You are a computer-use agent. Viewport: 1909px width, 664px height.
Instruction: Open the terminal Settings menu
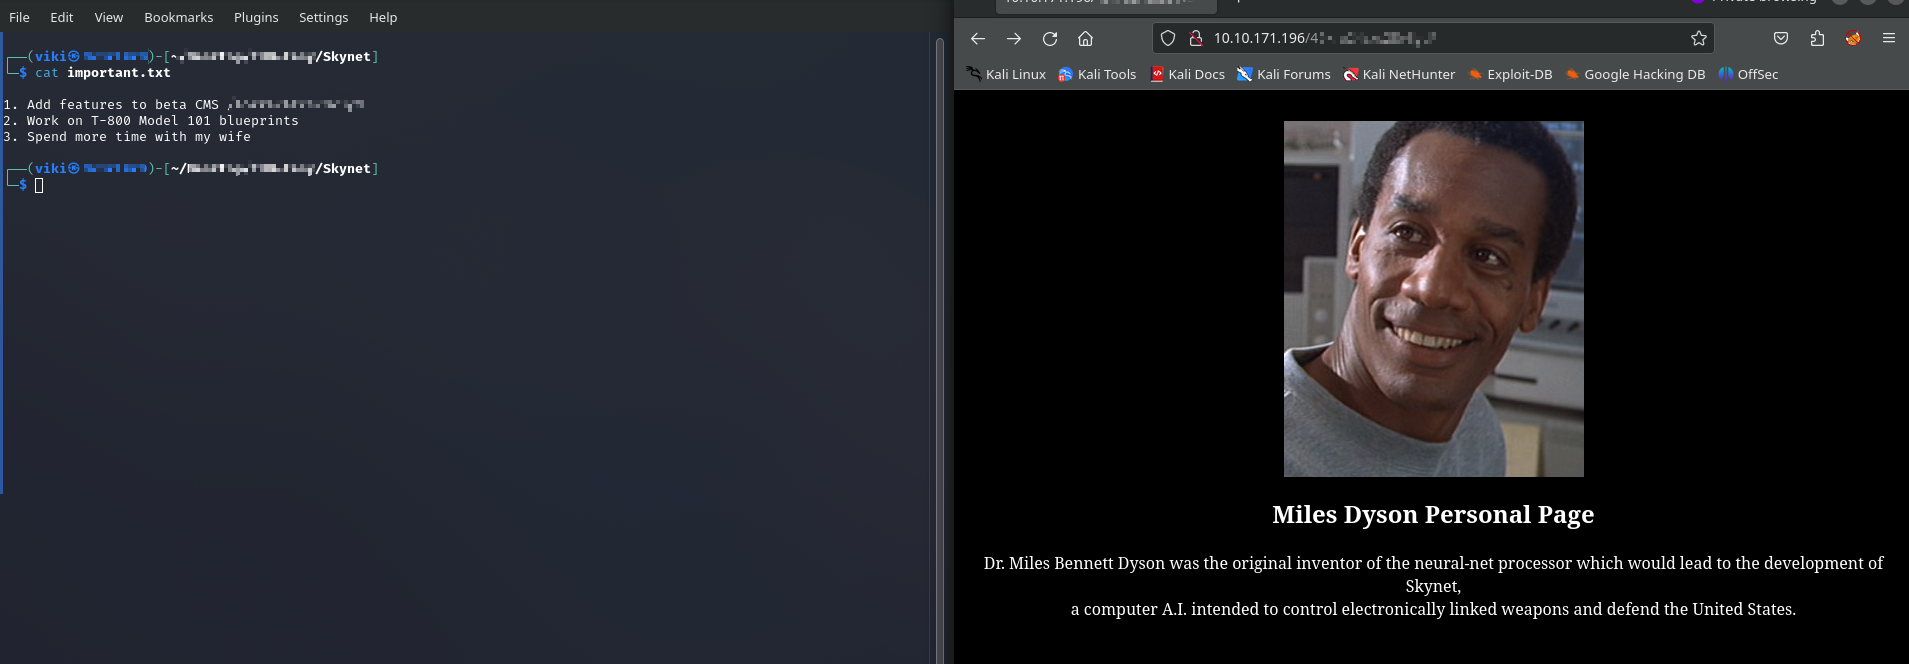coord(323,17)
